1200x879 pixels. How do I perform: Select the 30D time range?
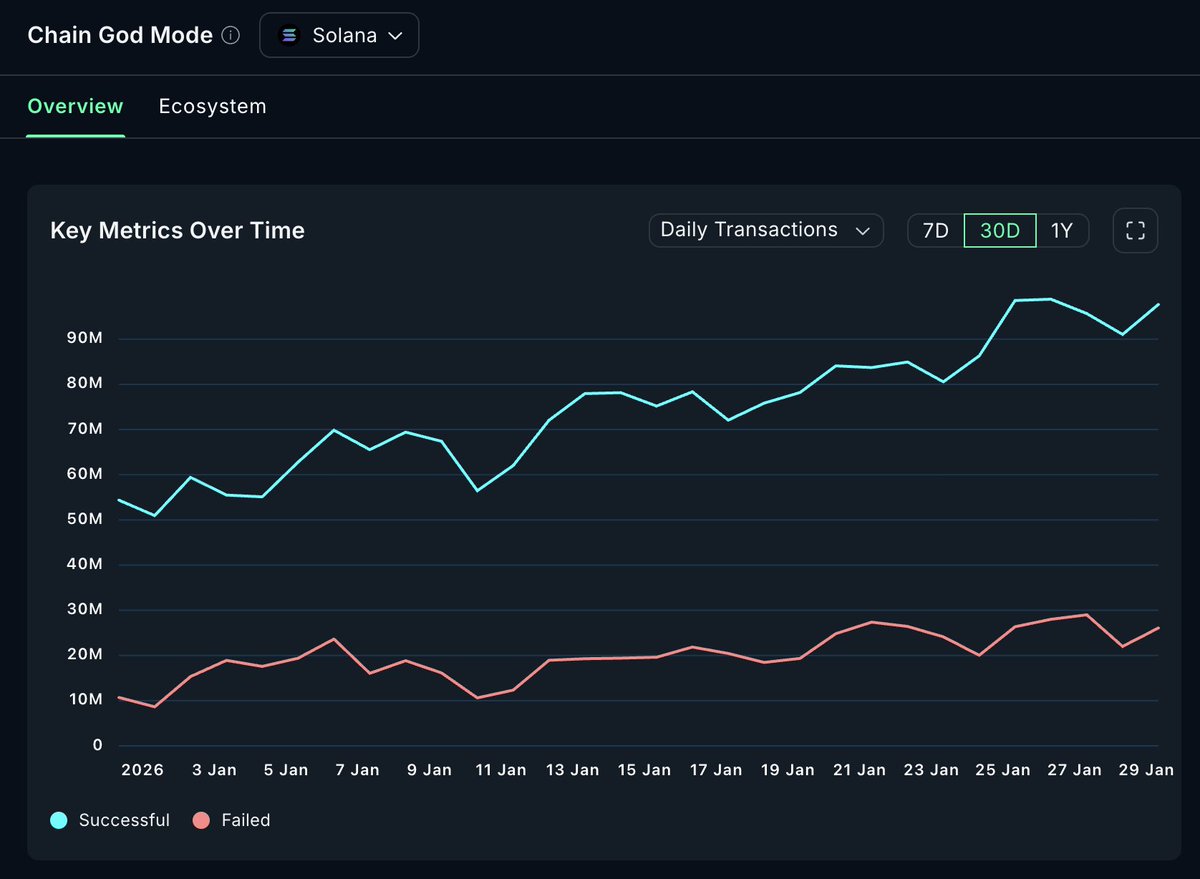pos(1000,231)
